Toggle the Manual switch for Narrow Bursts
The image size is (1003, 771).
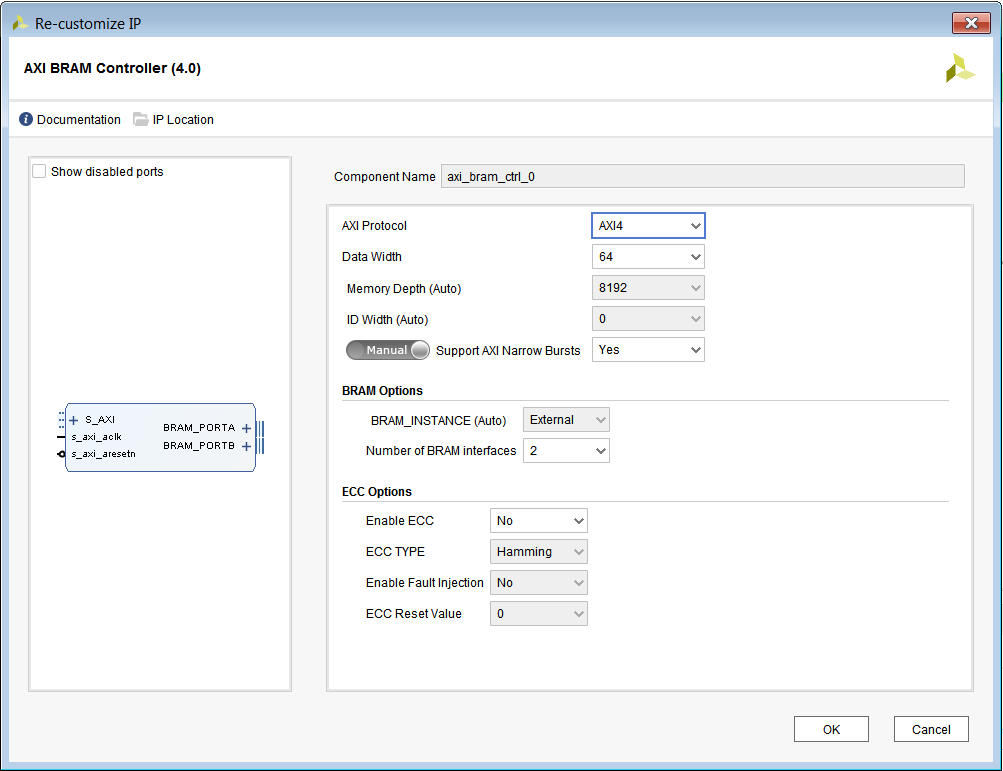(x=387, y=350)
